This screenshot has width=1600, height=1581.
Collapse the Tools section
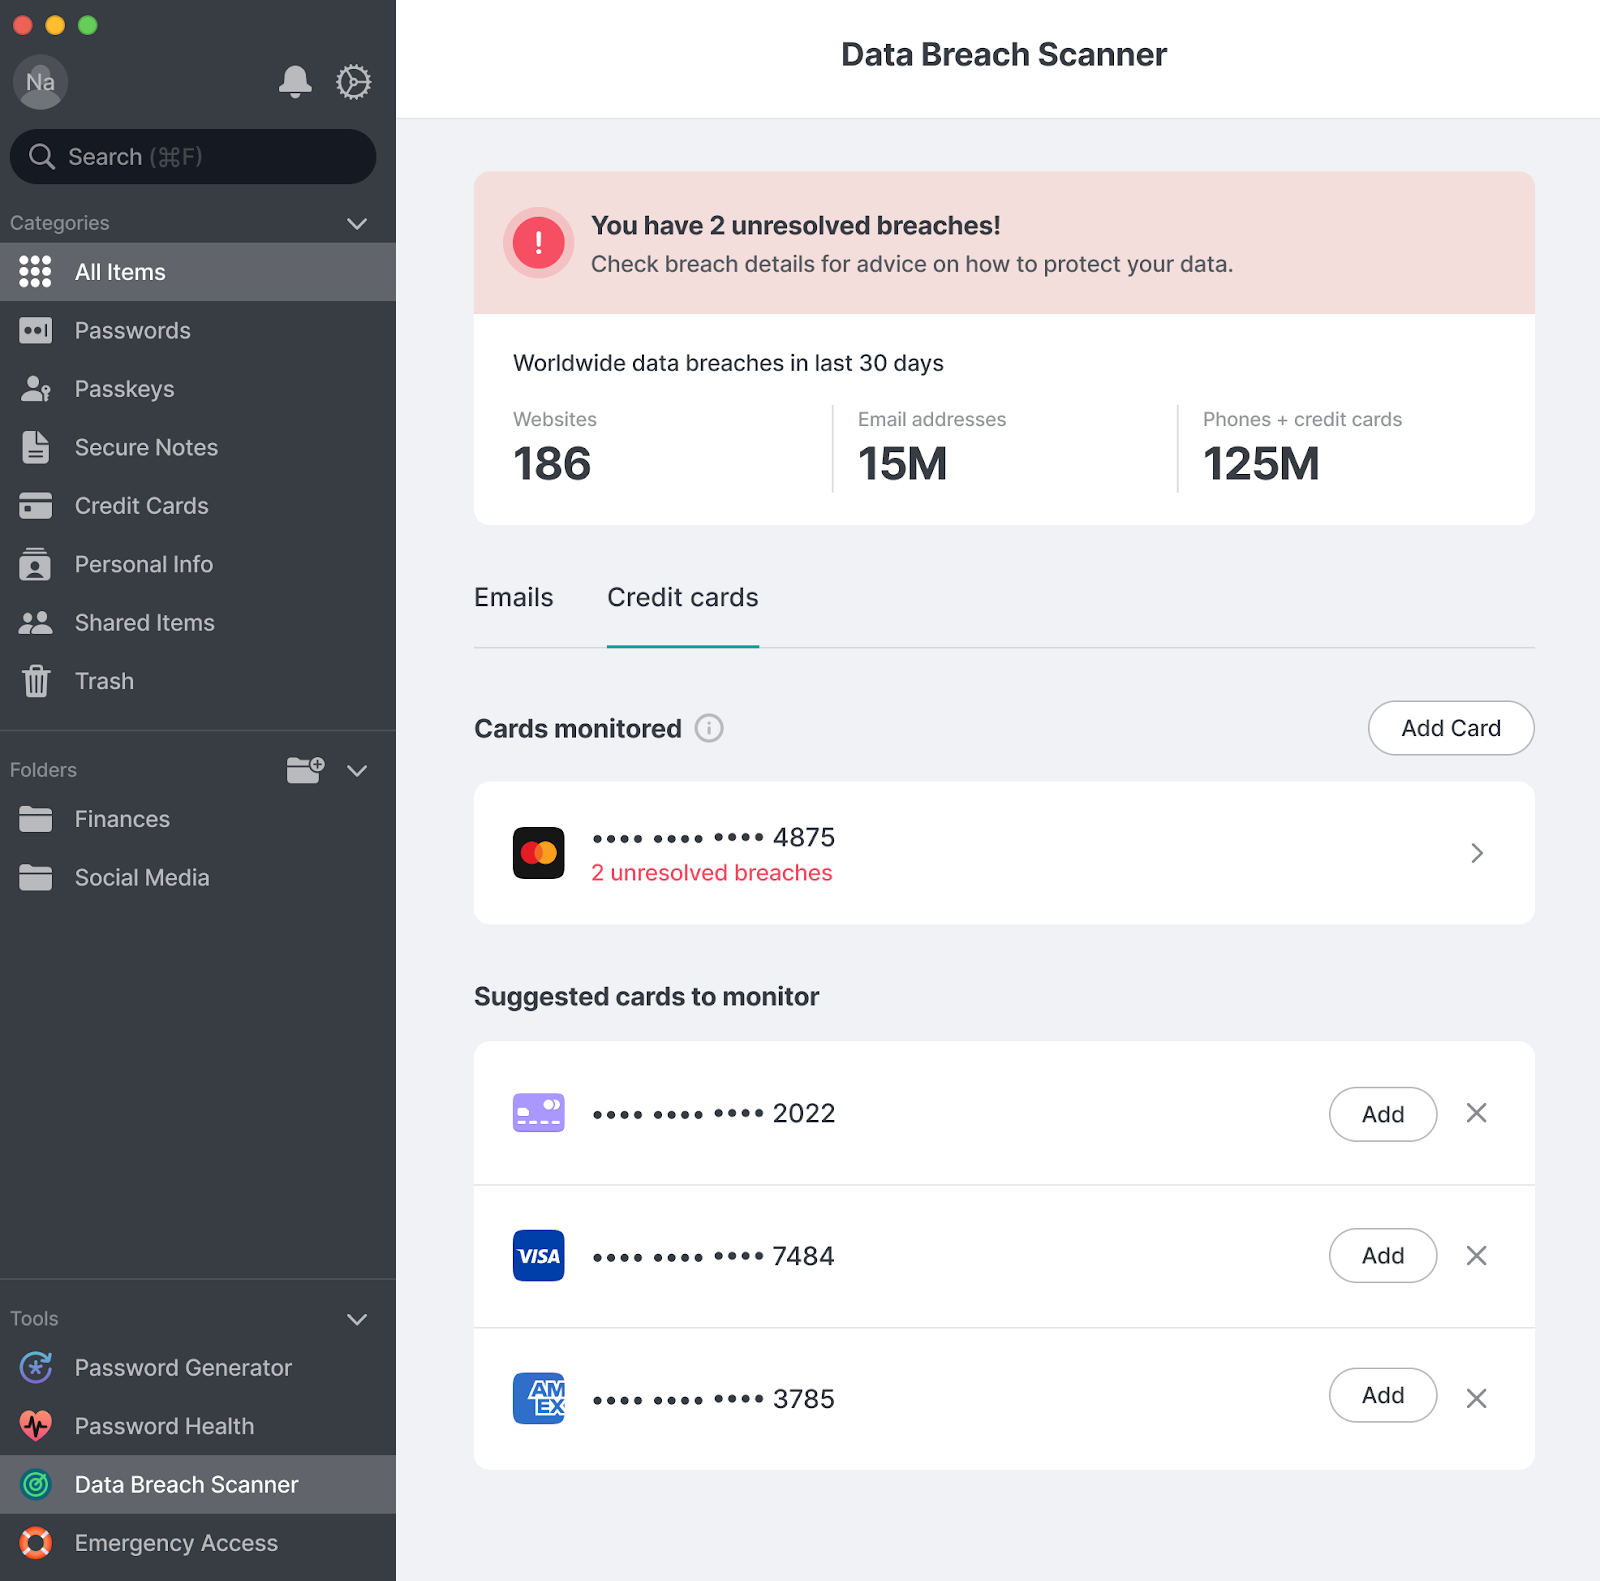[x=357, y=1318]
